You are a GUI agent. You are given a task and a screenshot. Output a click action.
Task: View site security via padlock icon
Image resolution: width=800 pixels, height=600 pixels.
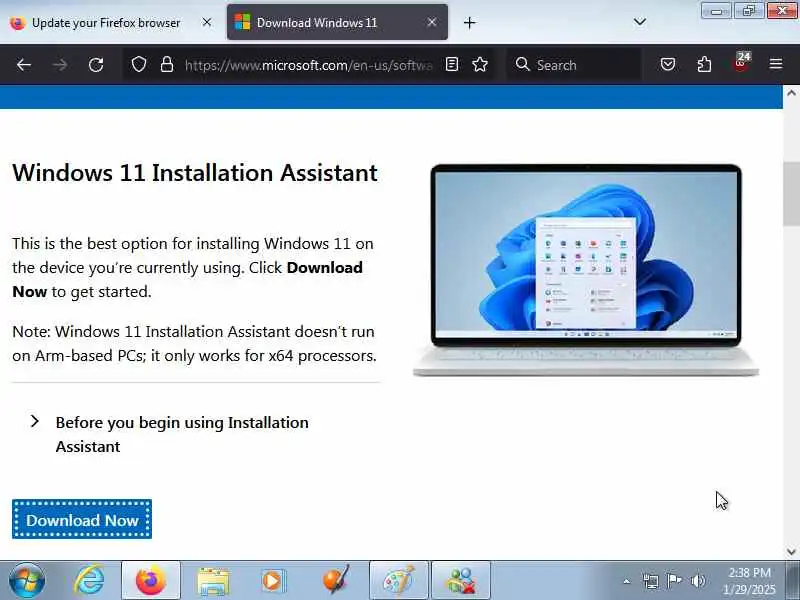[167, 65]
